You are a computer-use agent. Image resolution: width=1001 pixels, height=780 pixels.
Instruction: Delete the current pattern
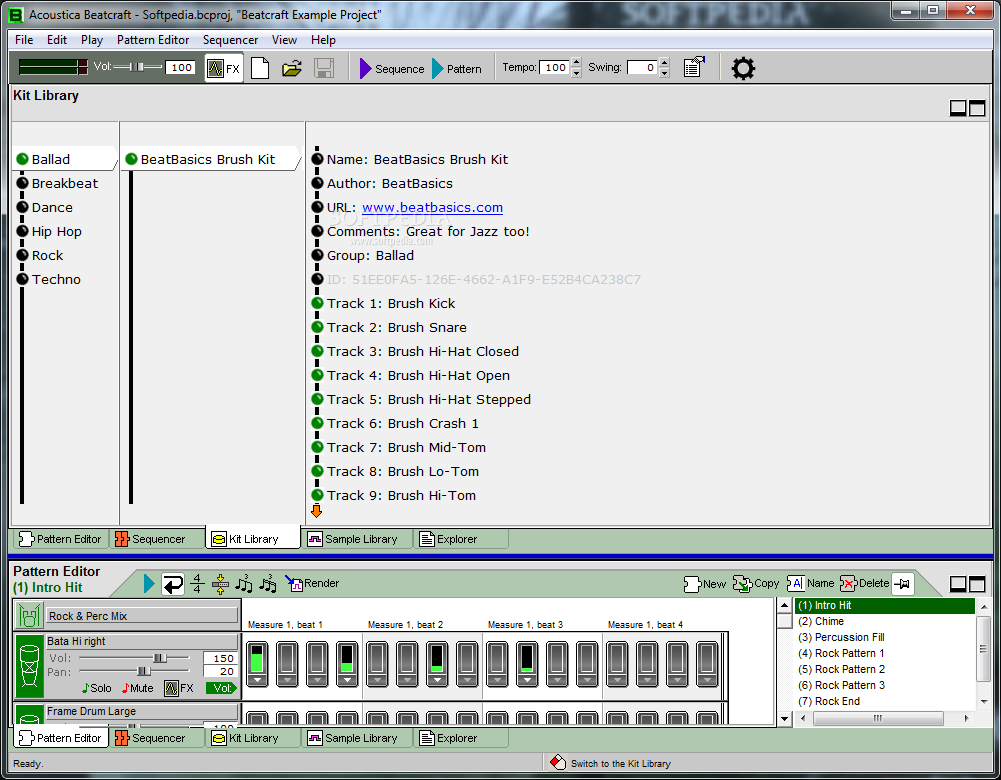[864, 583]
